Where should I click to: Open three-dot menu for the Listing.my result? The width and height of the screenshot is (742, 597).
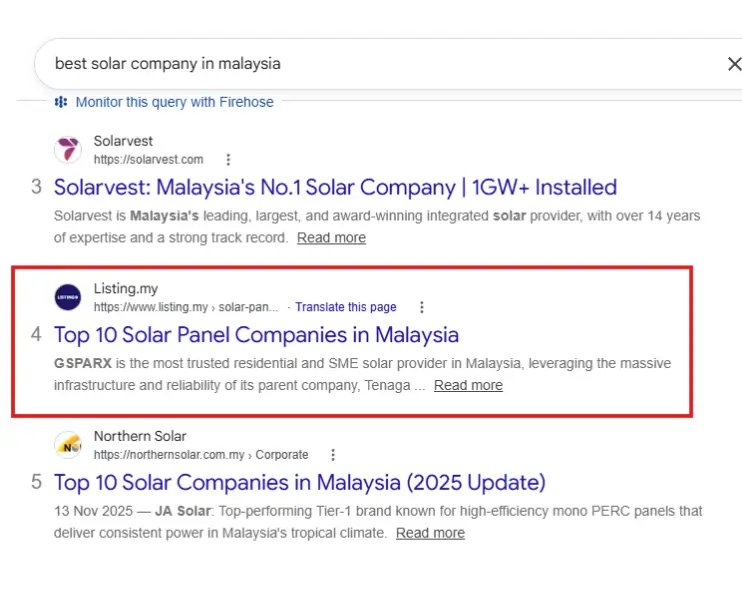[422, 307]
